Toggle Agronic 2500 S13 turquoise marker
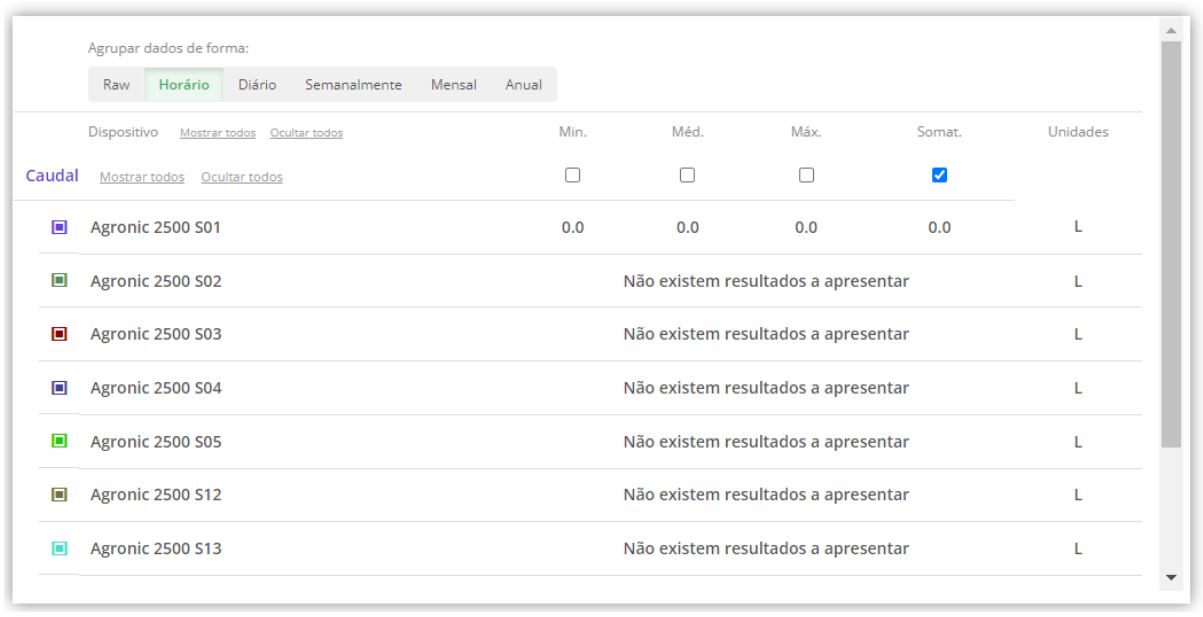 click(59, 548)
